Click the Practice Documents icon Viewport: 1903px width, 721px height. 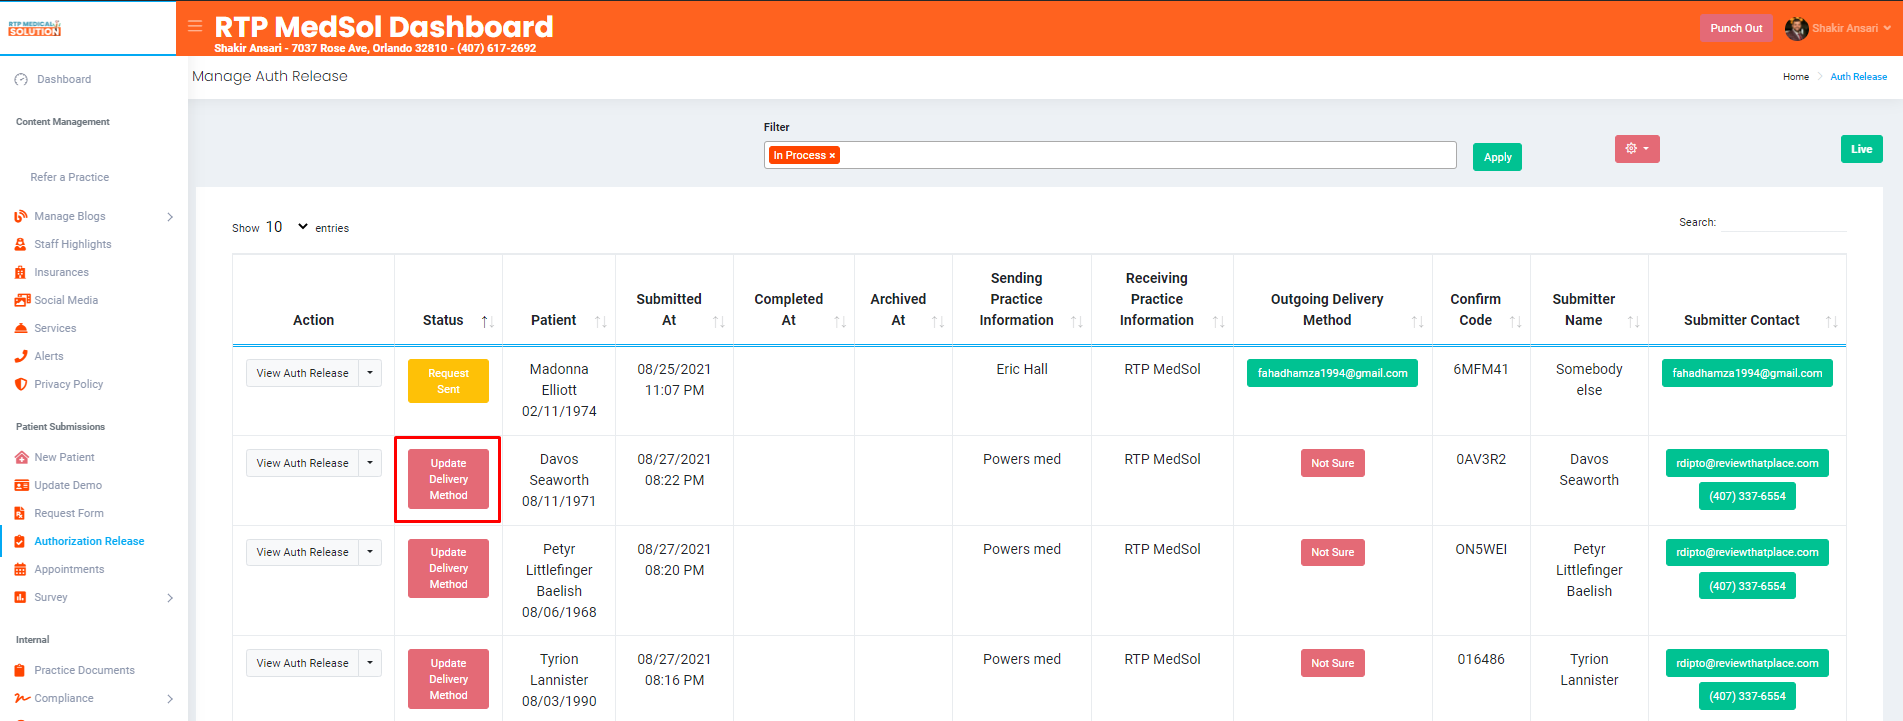coord(21,670)
